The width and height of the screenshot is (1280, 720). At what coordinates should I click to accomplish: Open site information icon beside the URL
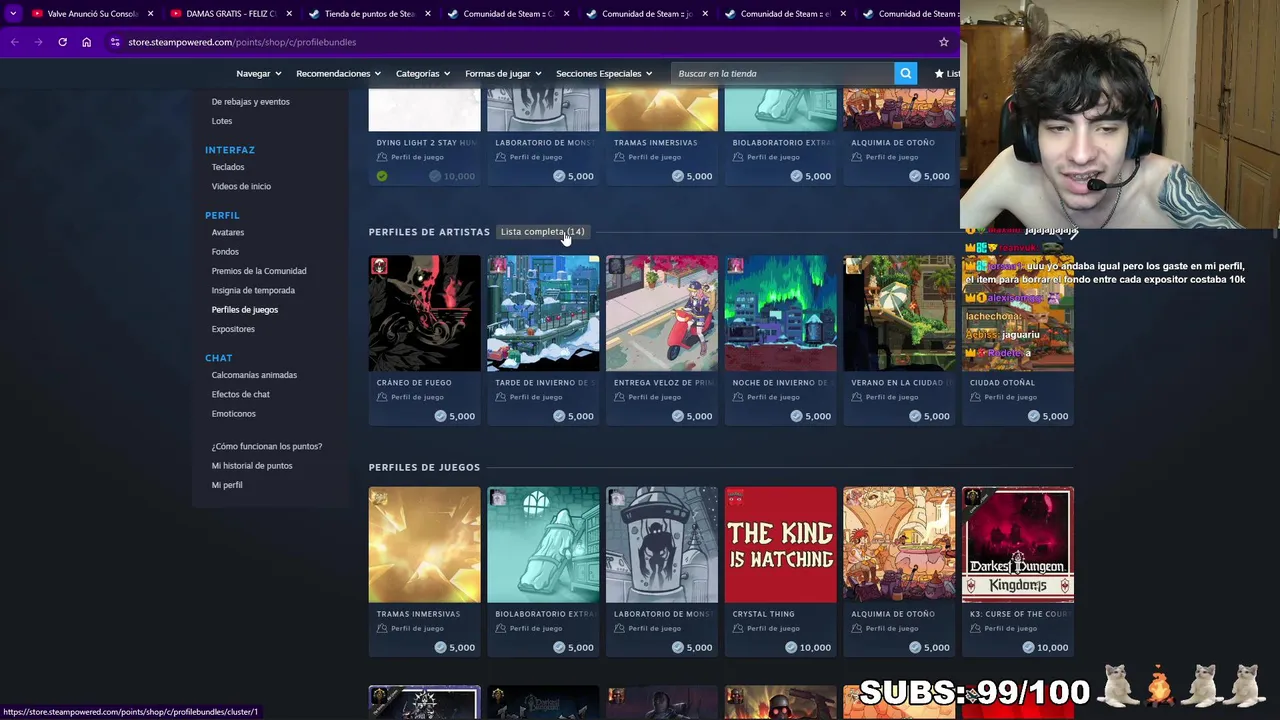115,42
